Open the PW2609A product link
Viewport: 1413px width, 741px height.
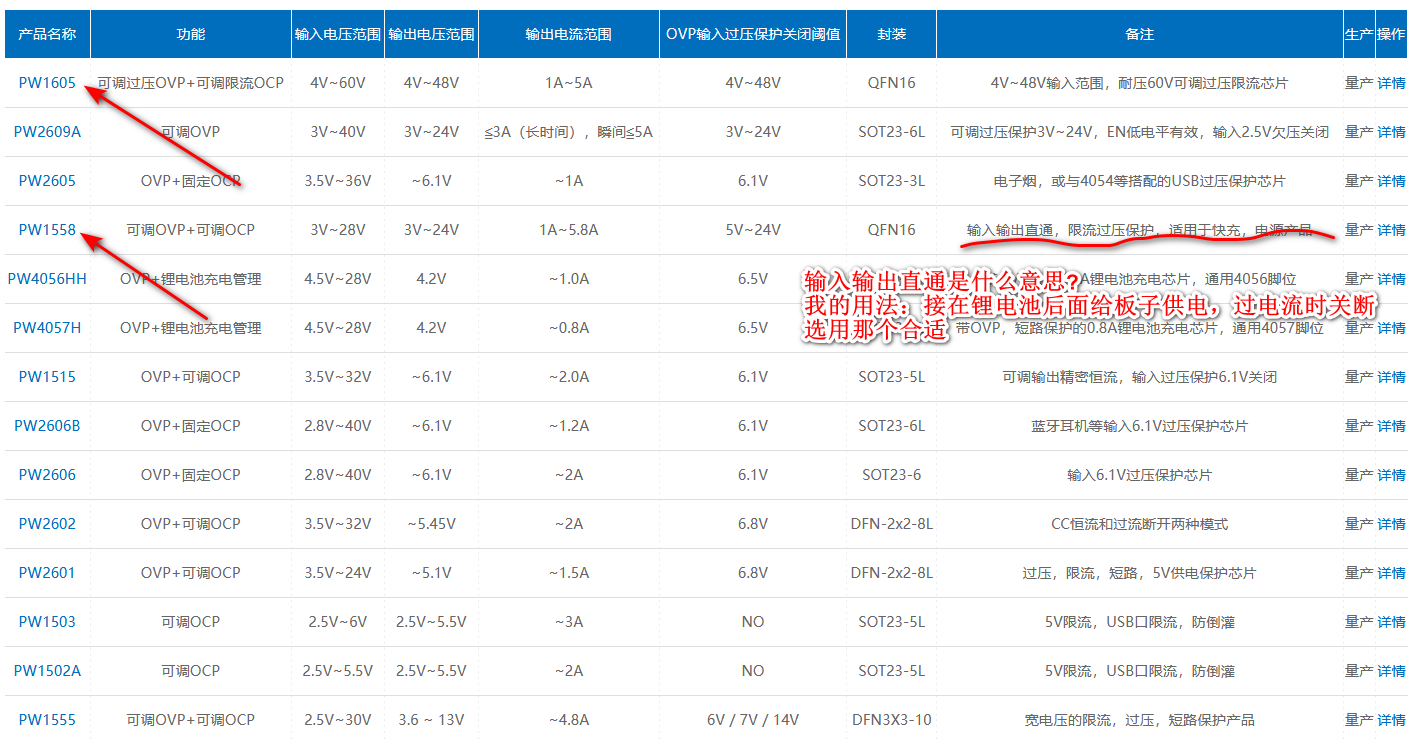[x=47, y=132]
